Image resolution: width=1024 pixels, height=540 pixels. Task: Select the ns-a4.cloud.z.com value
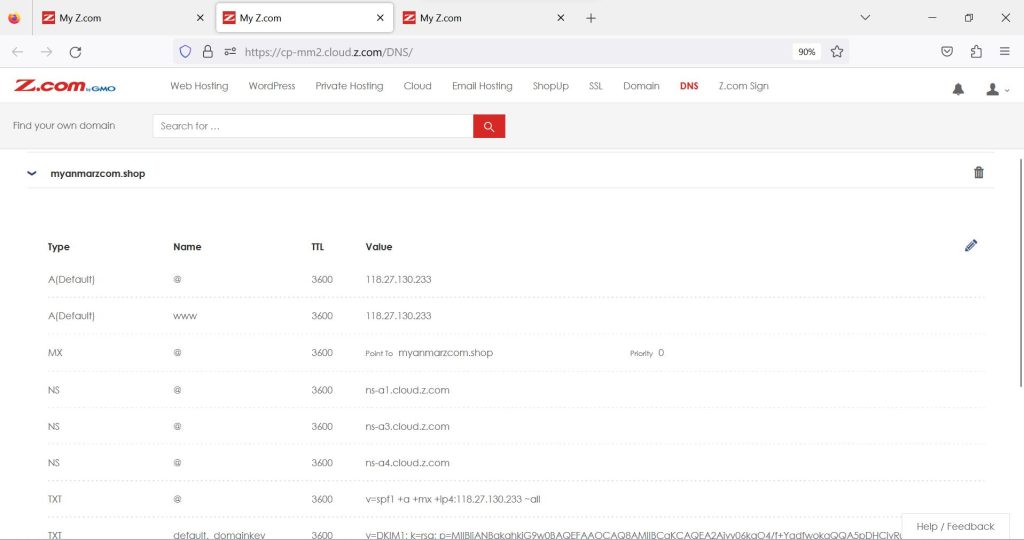coord(408,463)
